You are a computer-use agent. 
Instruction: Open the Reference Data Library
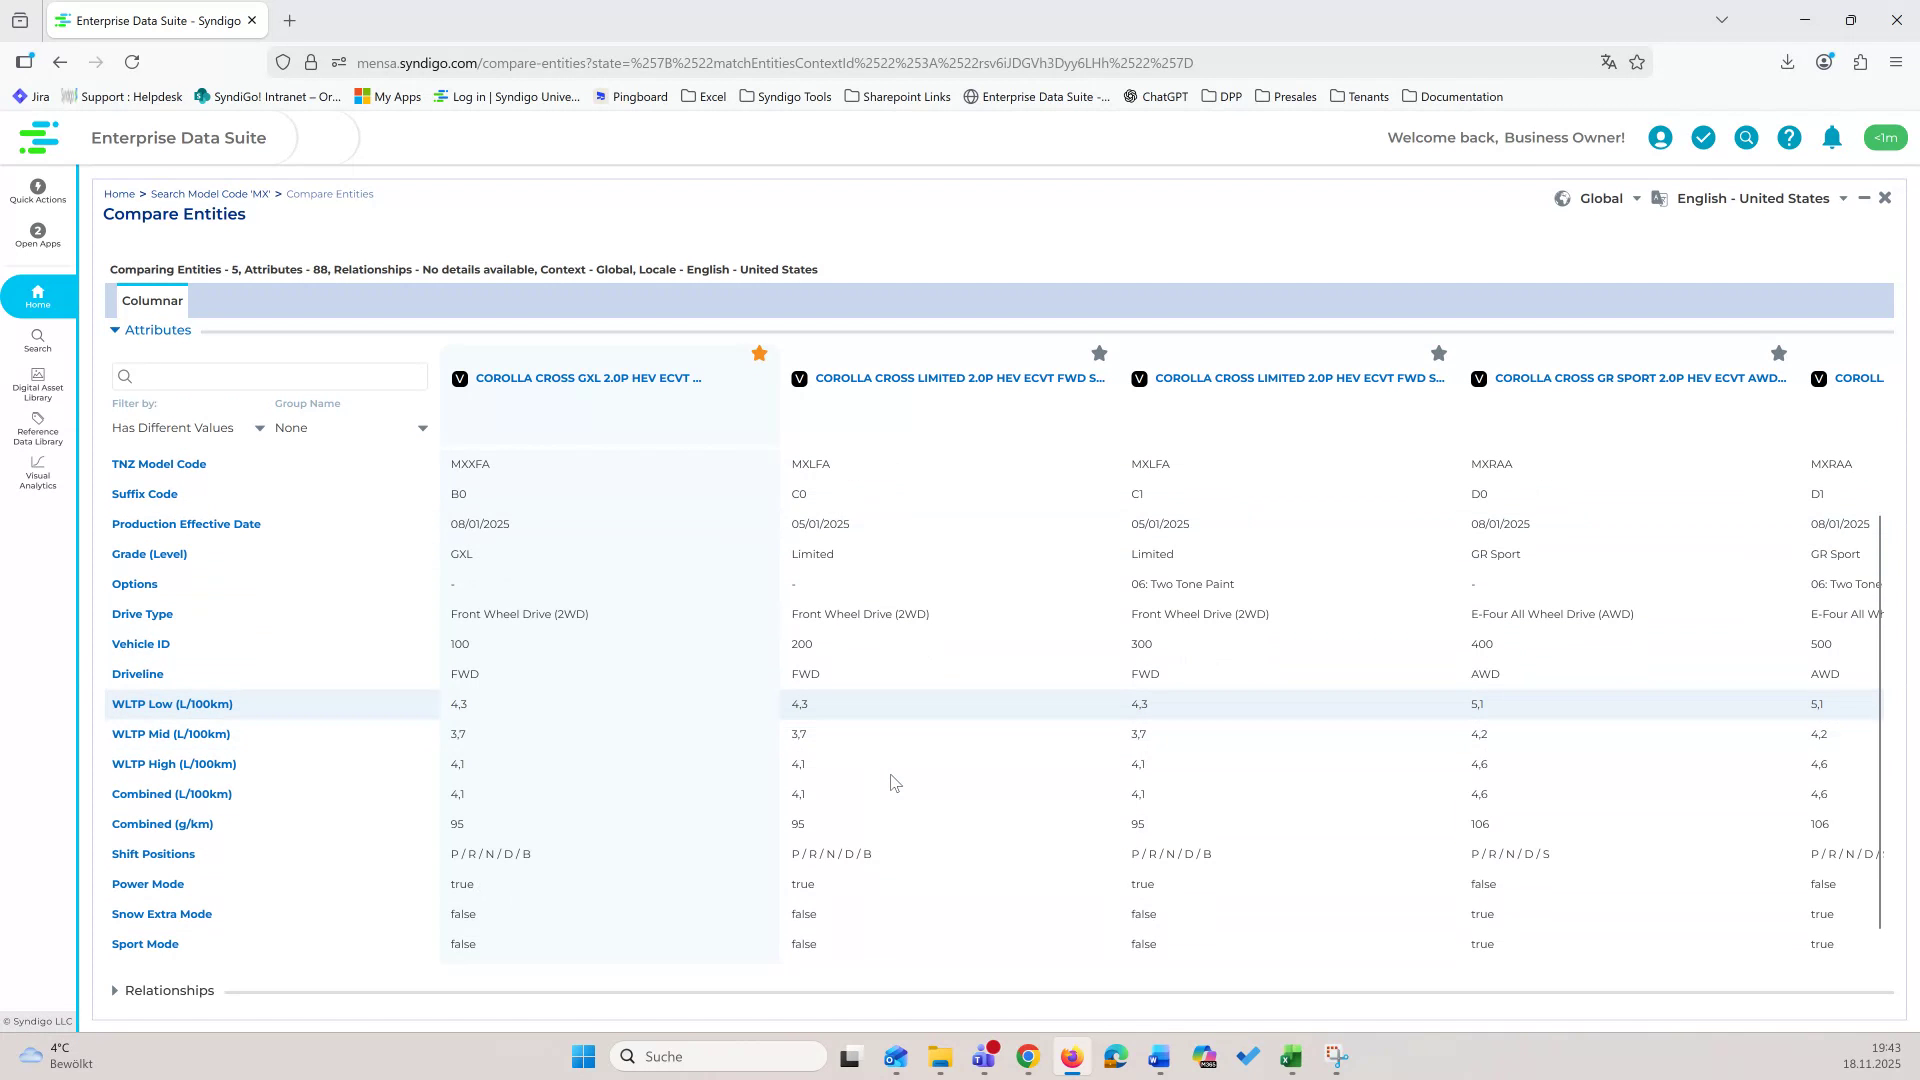pos(37,430)
